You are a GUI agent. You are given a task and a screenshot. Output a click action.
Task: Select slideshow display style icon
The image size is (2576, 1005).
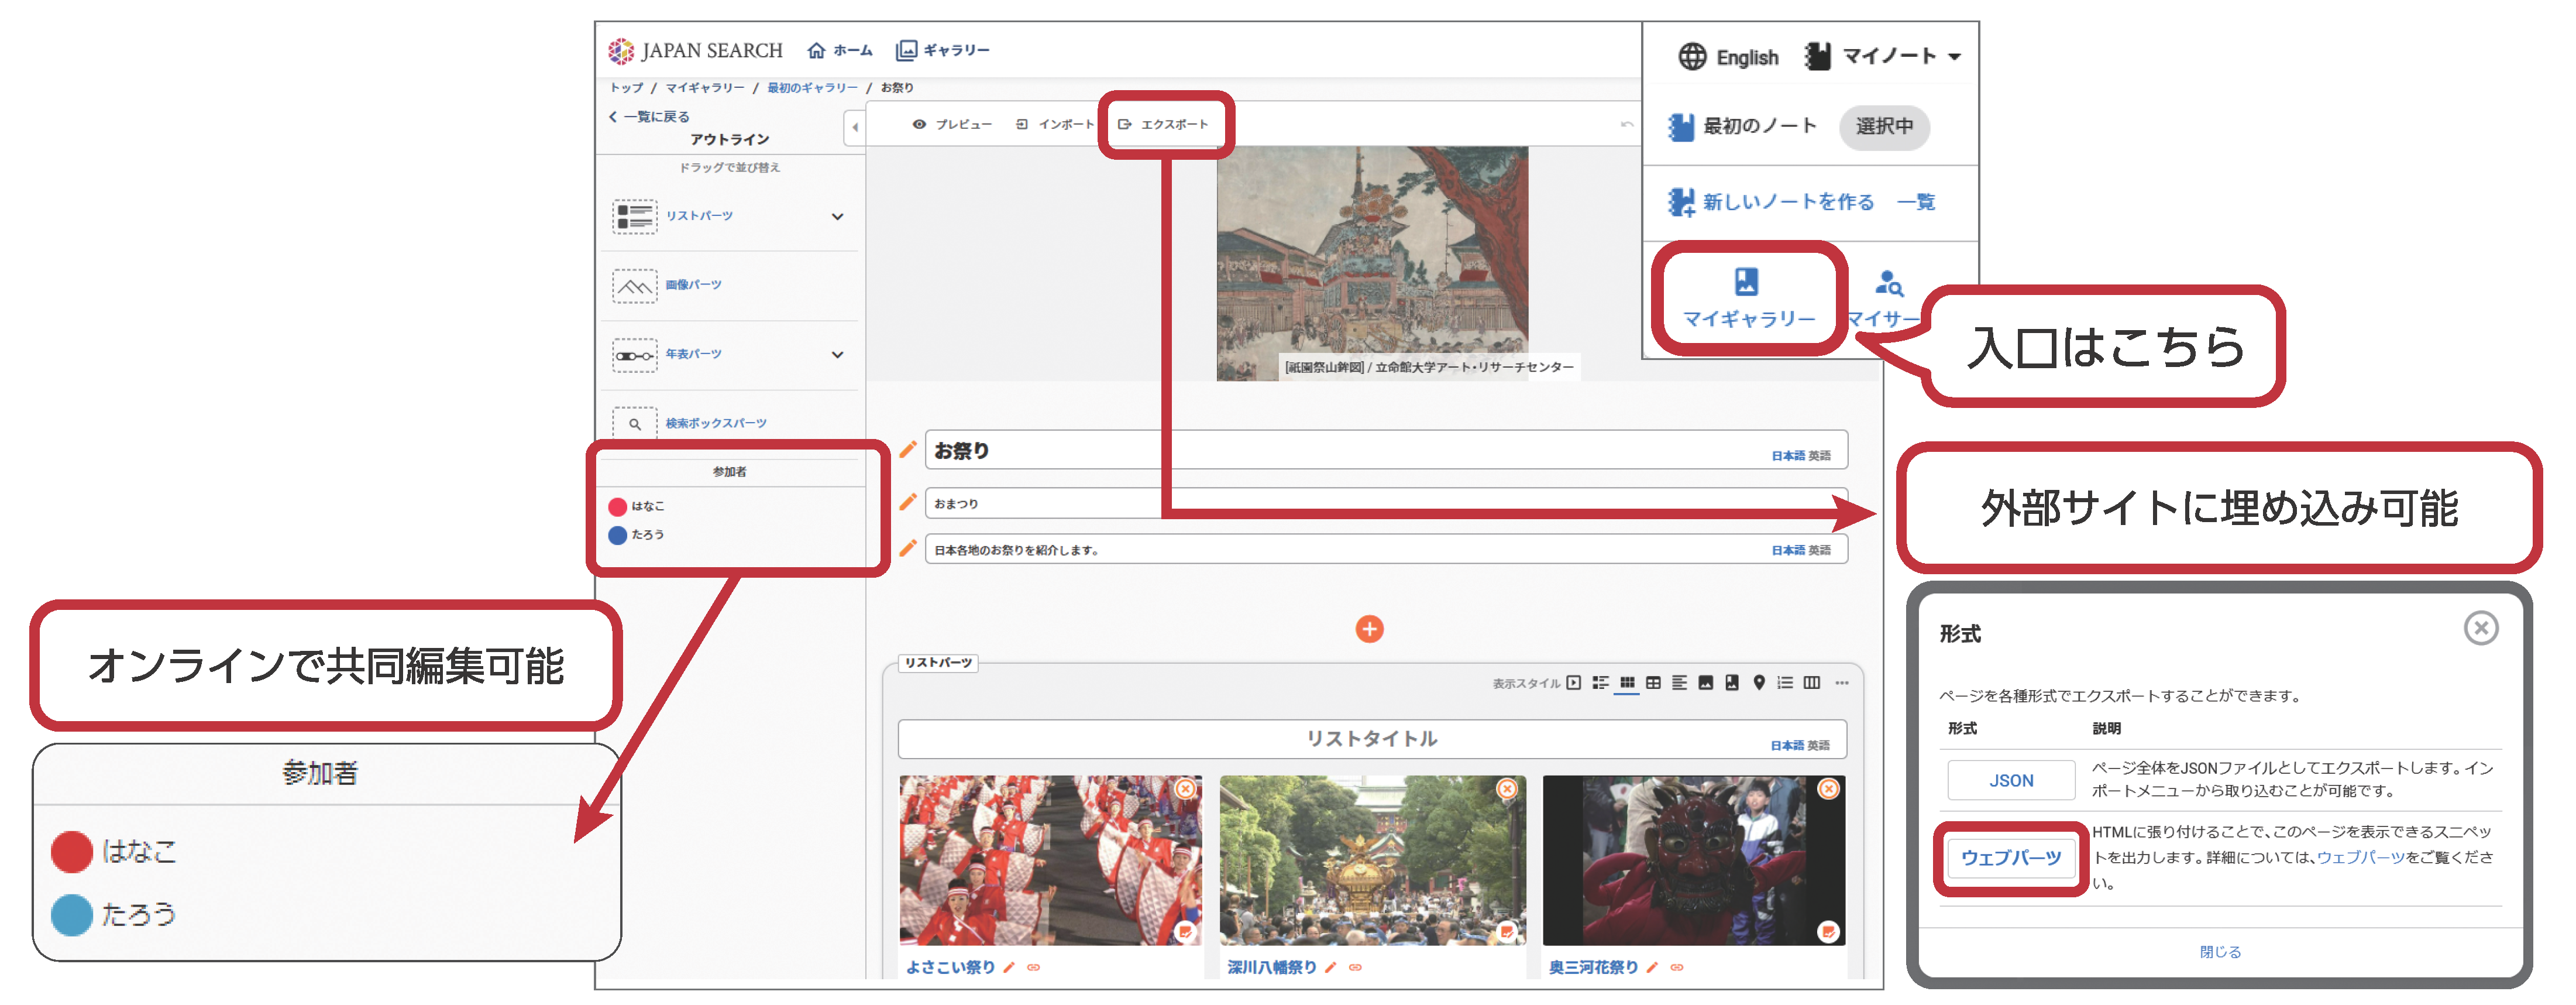pos(1574,683)
